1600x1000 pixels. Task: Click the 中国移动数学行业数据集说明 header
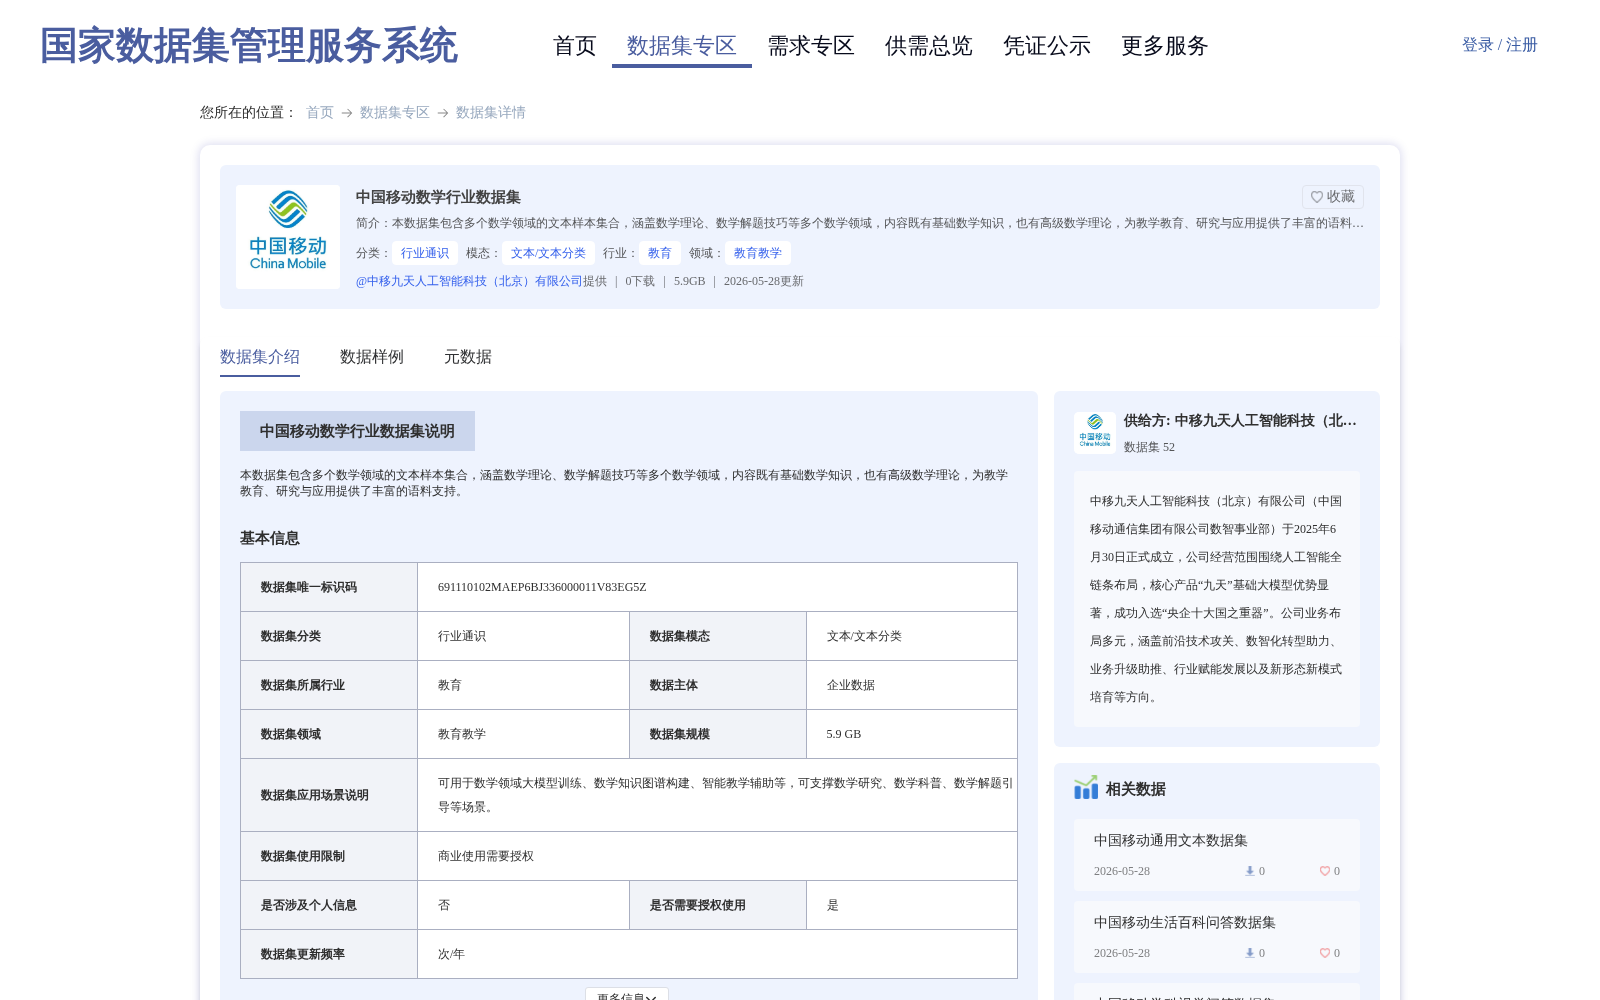[357, 431]
